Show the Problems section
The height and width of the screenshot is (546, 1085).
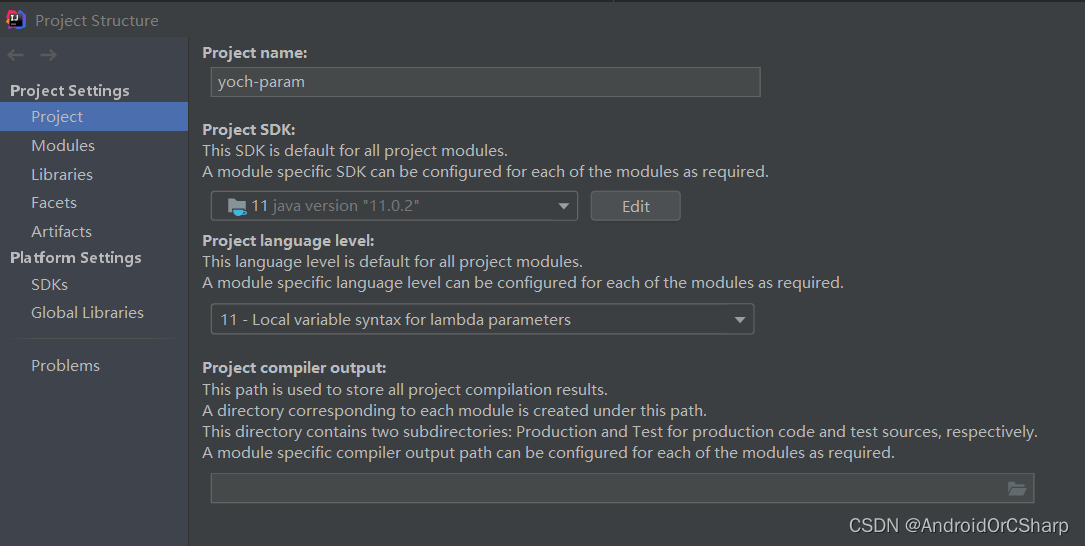coord(65,366)
